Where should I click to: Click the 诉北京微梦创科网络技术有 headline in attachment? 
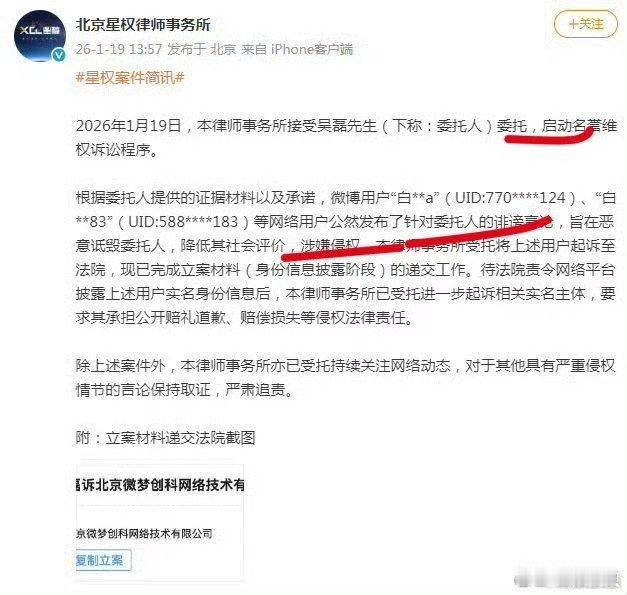pyautogui.click(x=160, y=485)
